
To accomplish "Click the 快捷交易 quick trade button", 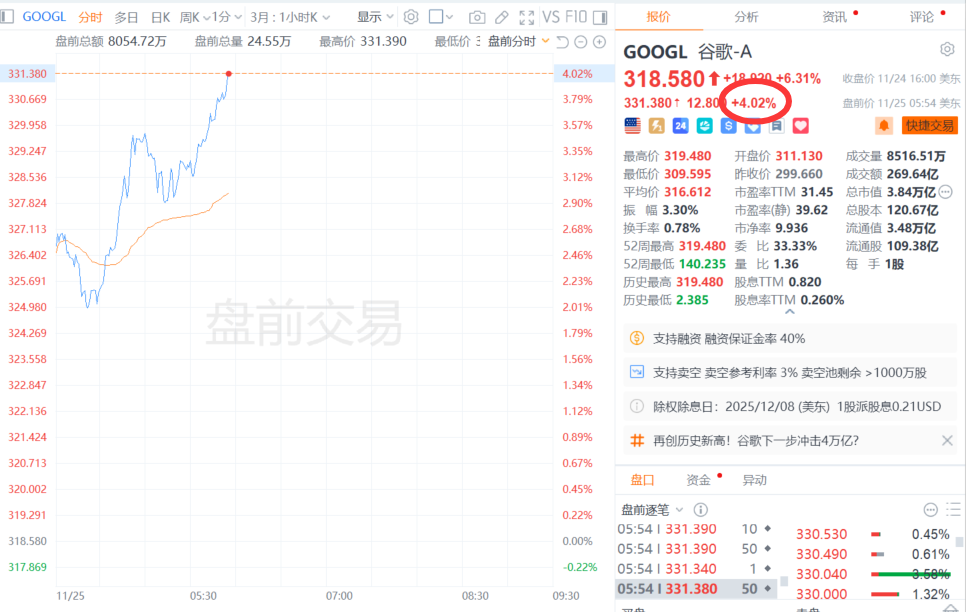I will coord(930,126).
